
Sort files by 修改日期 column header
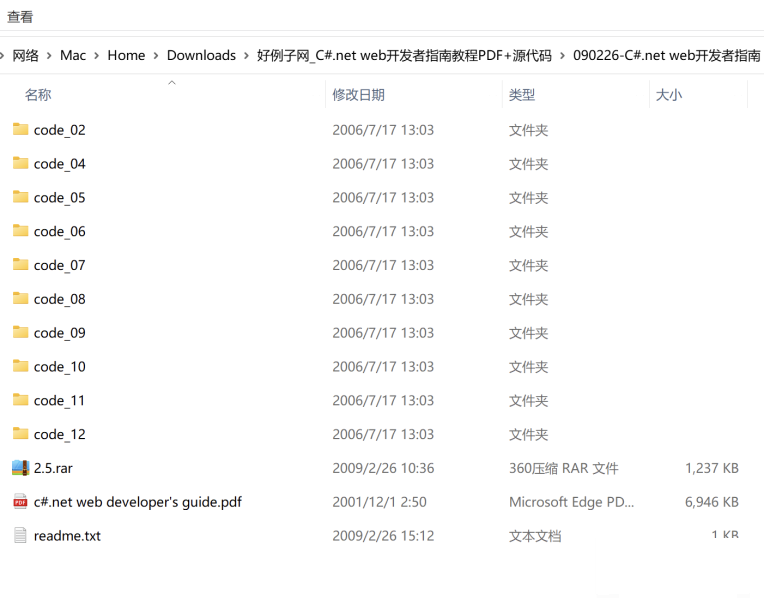pos(358,95)
